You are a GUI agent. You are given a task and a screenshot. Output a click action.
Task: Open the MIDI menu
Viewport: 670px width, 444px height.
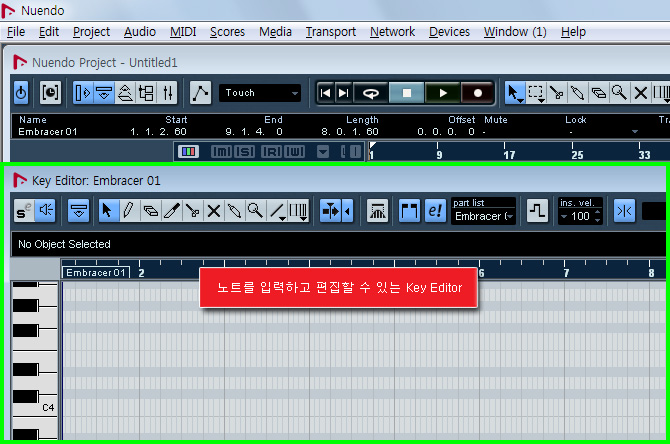click(183, 32)
